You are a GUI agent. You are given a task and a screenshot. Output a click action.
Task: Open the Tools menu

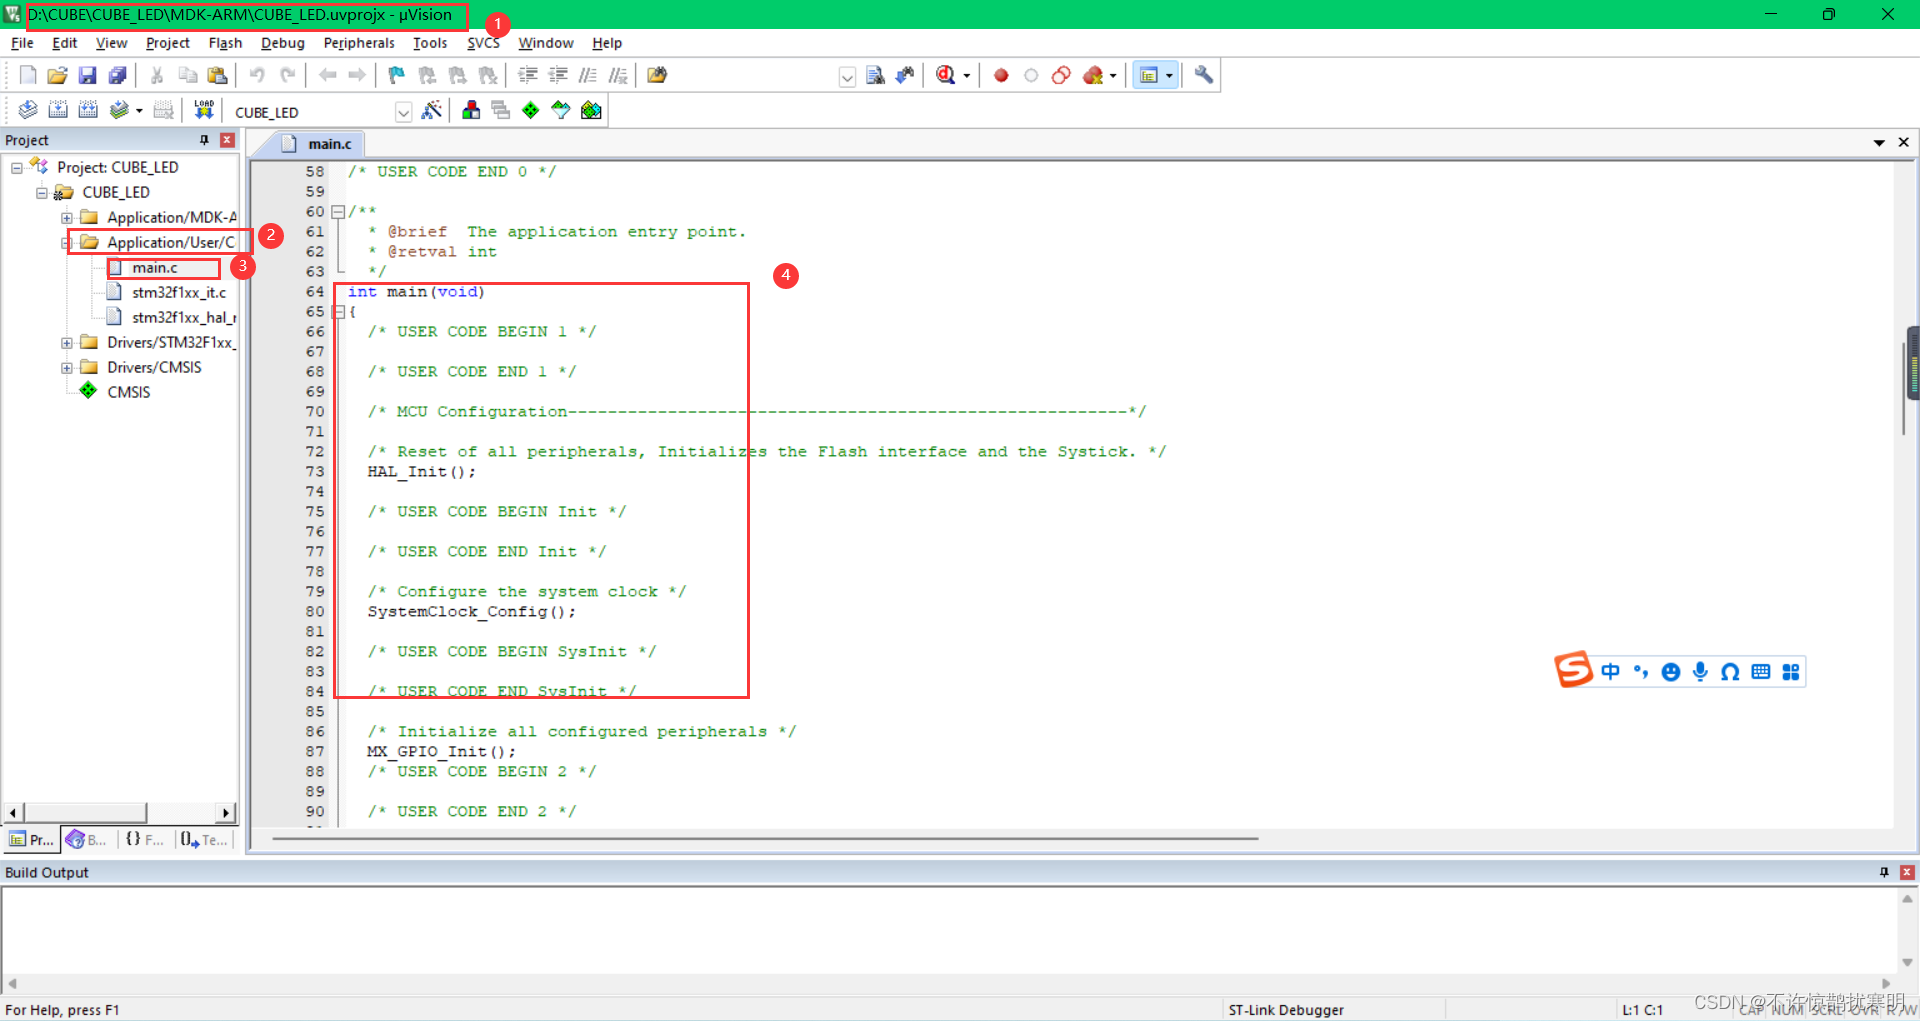tap(430, 43)
